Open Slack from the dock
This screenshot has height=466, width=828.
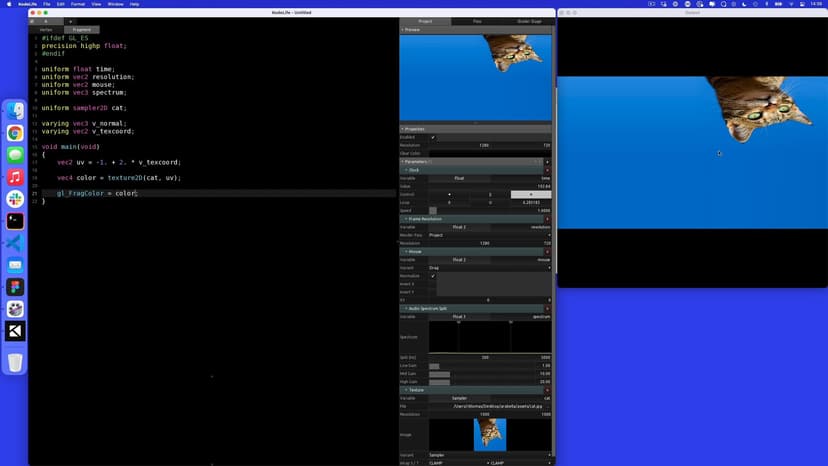pyautogui.click(x=15, y=199)
